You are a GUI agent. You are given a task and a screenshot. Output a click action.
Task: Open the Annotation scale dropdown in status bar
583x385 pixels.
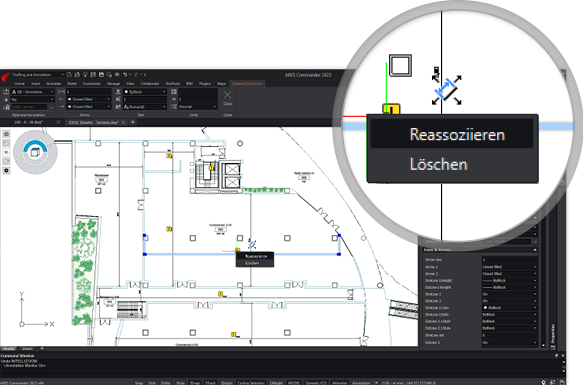coord(364,382)
